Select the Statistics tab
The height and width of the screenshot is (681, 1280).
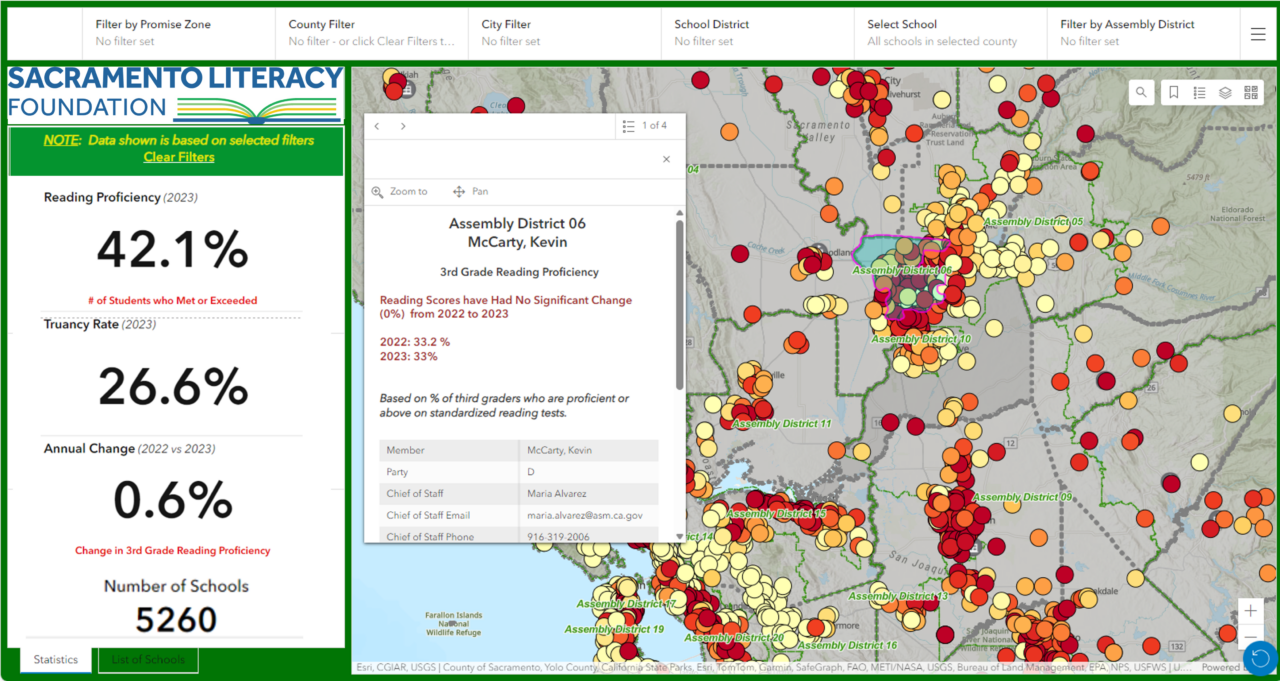(55, 659)
